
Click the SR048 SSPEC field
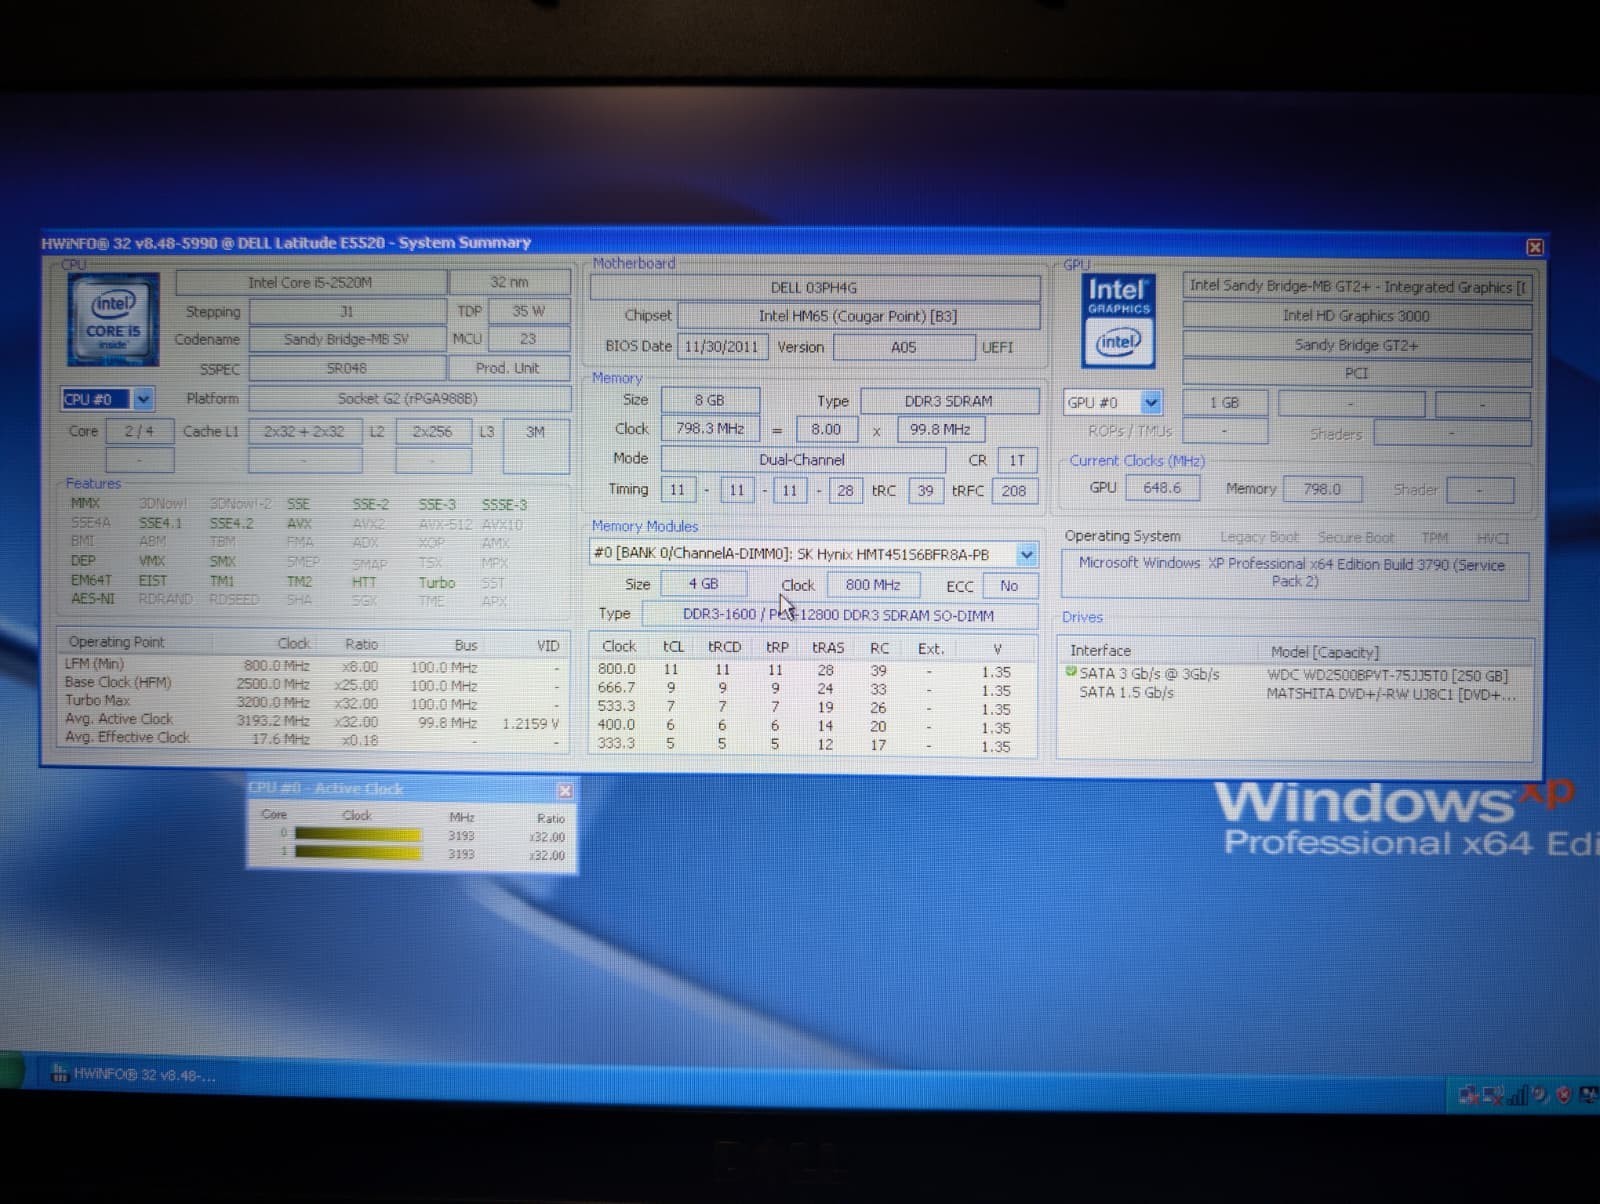pyautogui.click(x=346, y=368)
